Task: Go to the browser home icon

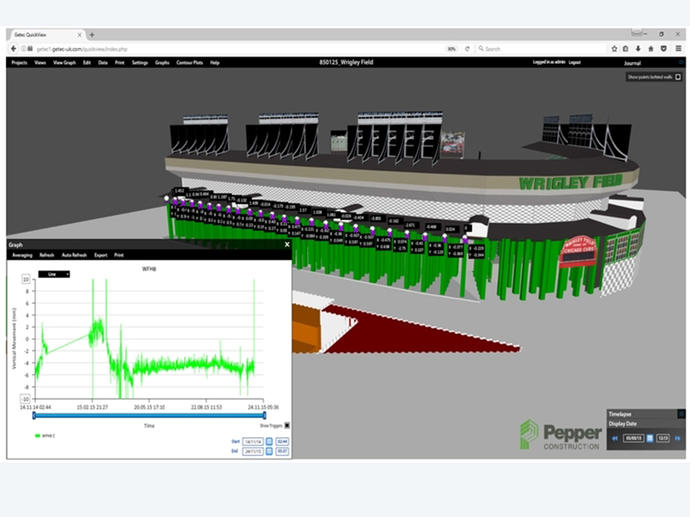Action: [x=651, y=49]
